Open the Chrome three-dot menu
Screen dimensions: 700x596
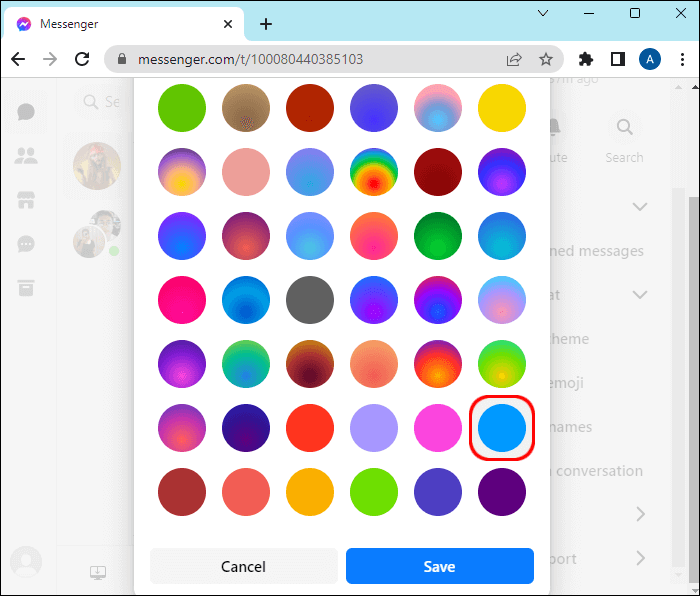click(682, 59)
